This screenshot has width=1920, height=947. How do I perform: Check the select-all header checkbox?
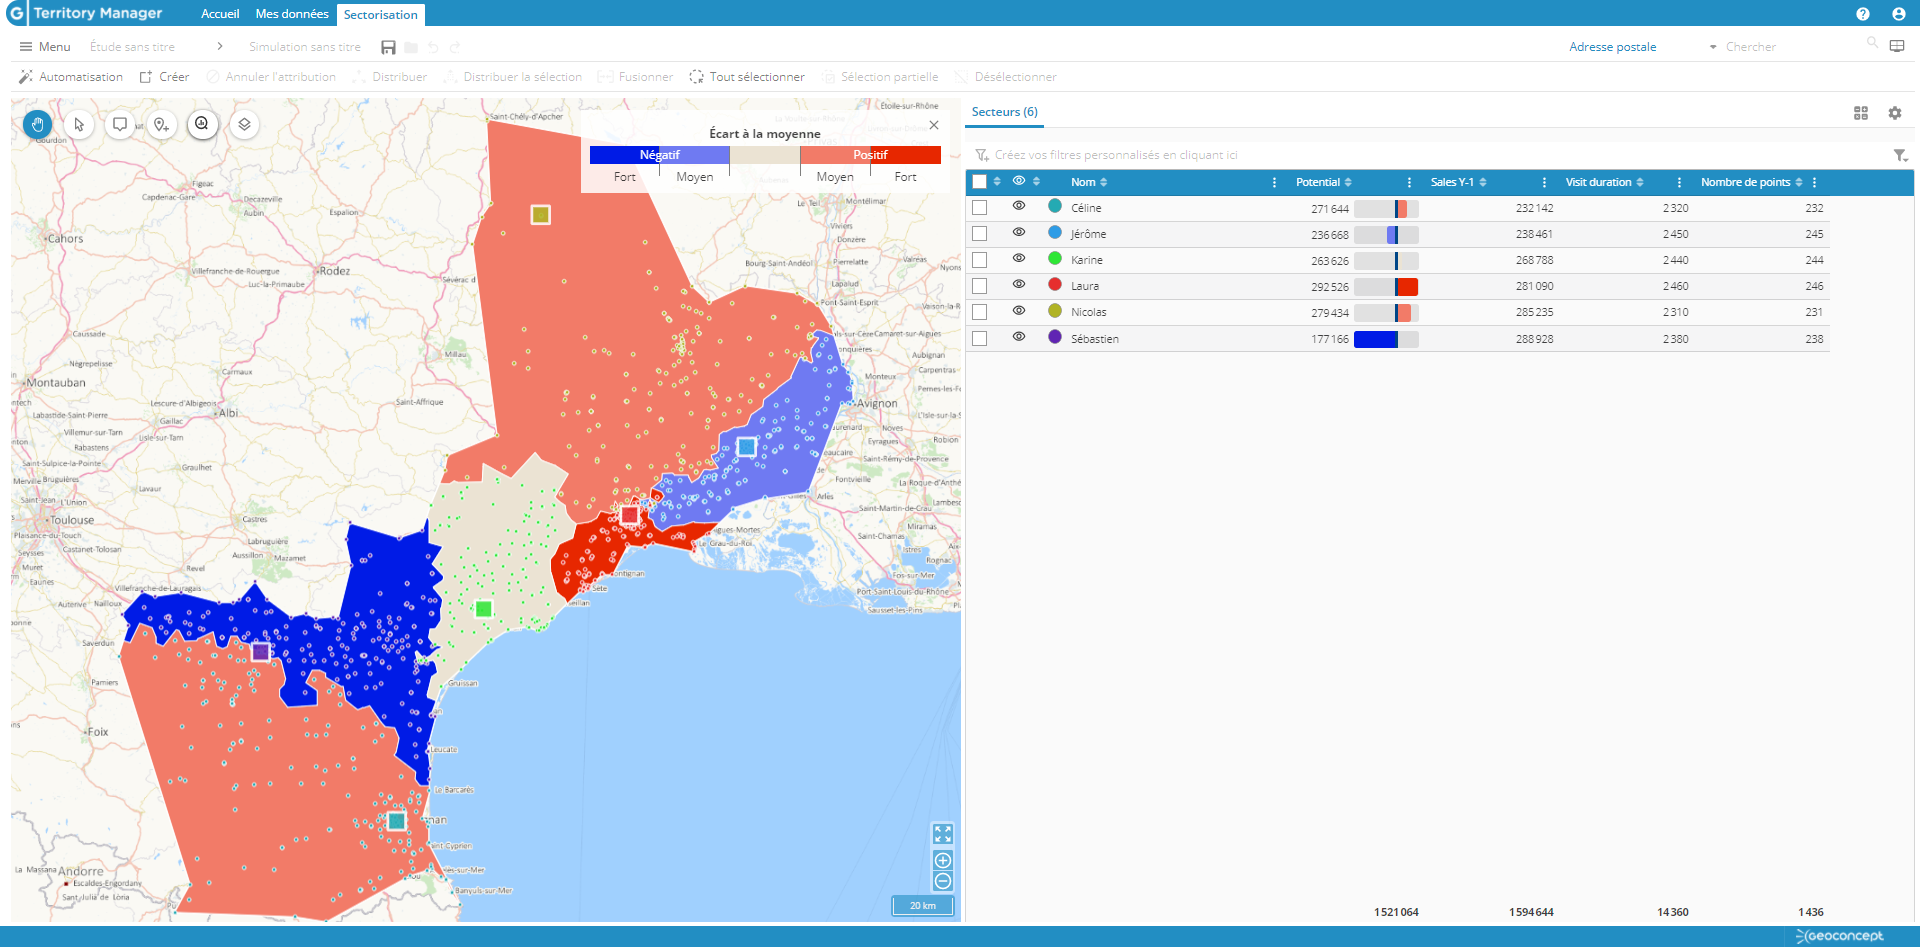[979, 182]
